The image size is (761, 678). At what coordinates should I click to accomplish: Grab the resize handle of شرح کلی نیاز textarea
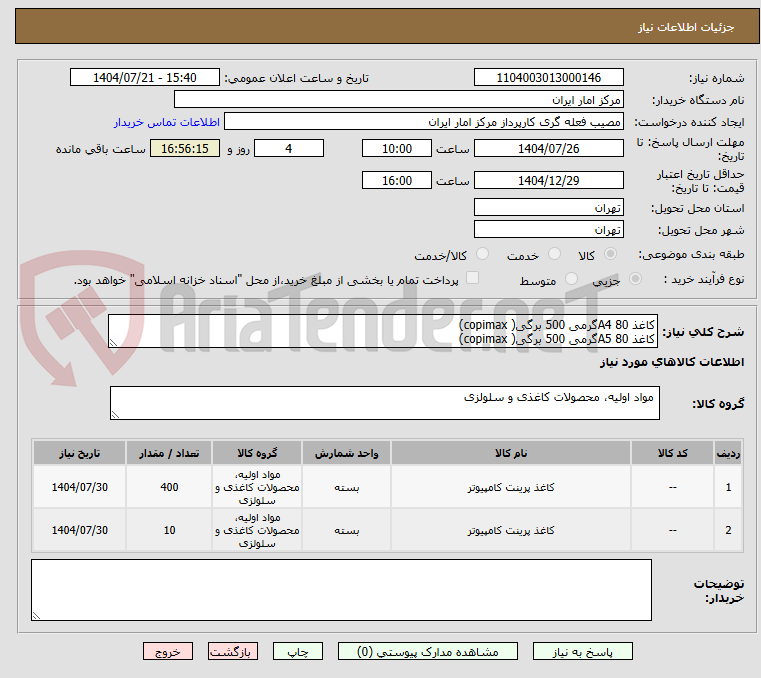pos(114,343)
